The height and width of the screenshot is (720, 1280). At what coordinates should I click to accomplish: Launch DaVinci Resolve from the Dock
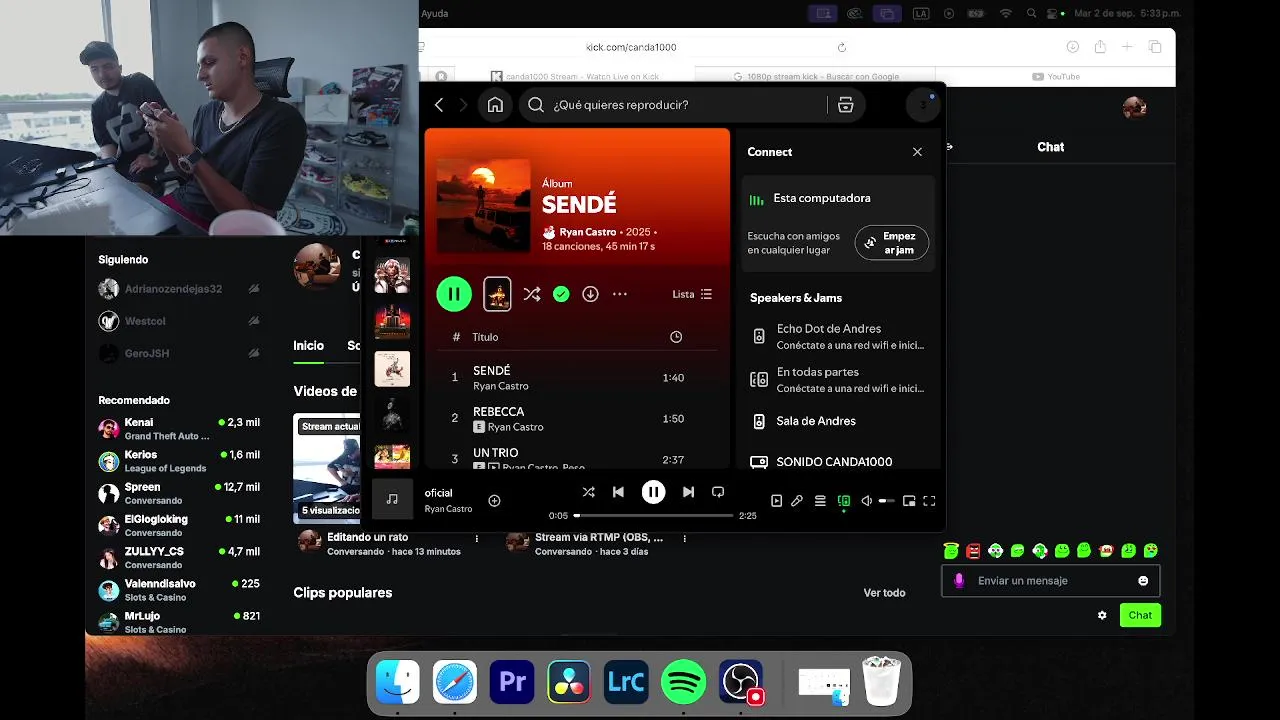click(569, 683)
